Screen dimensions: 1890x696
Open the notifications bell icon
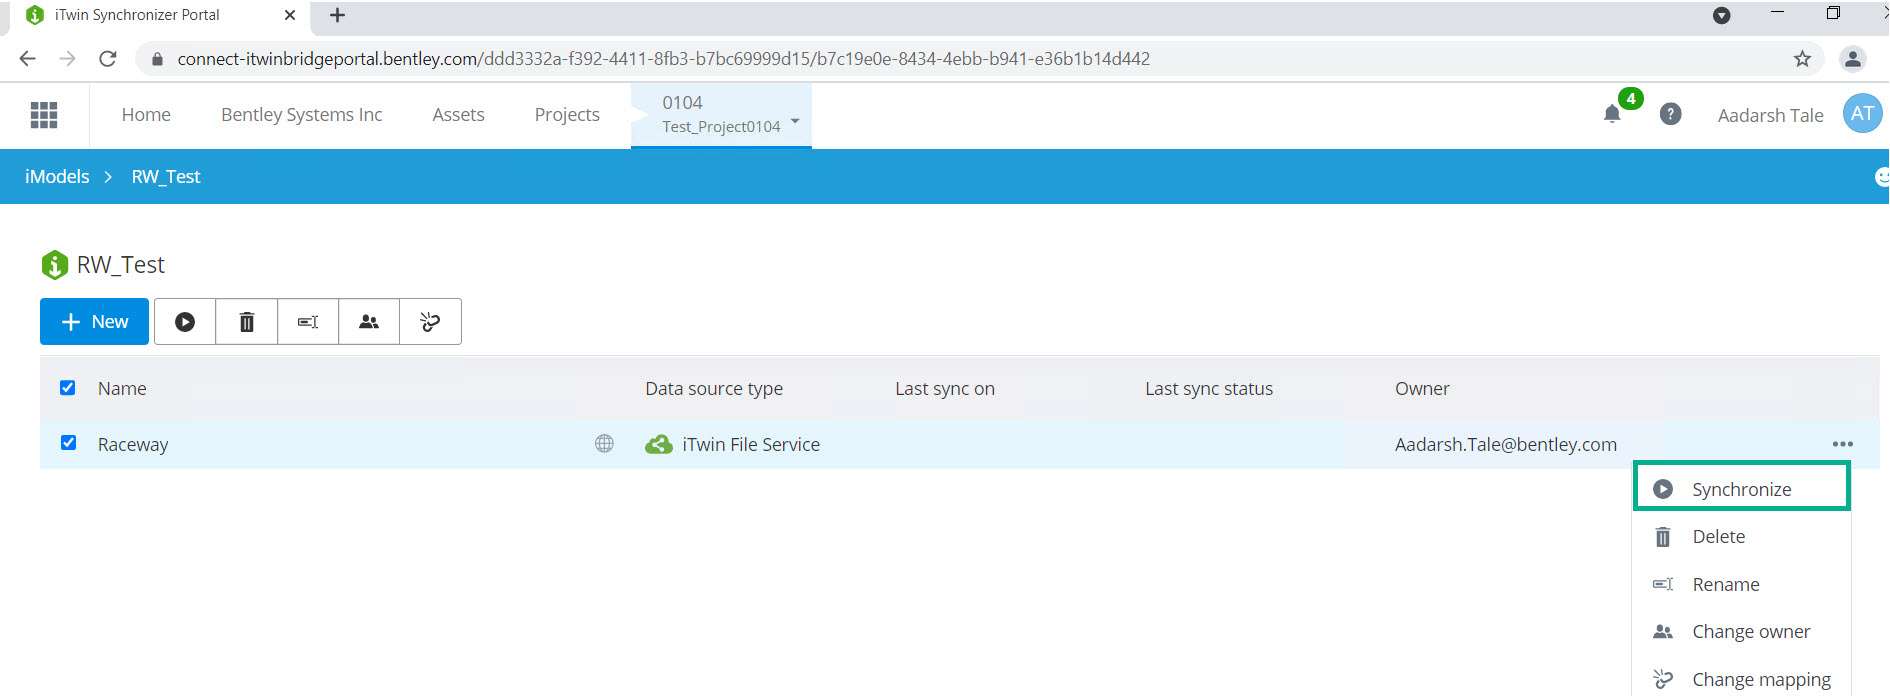click(1612, 114)
